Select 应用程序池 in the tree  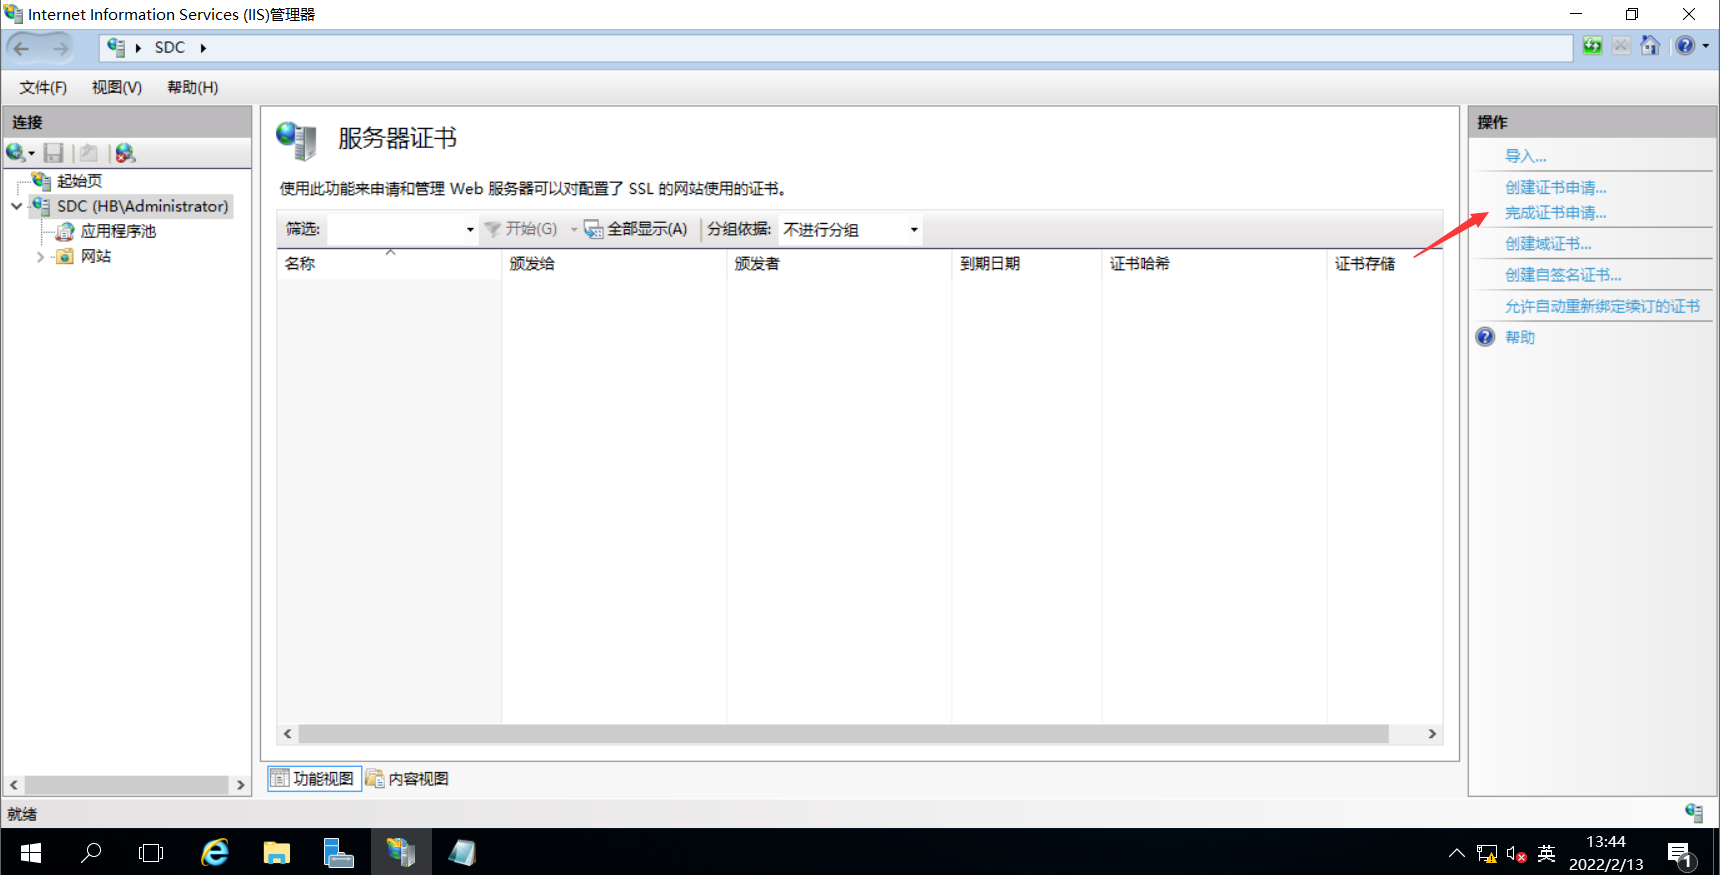pos(118,231)
